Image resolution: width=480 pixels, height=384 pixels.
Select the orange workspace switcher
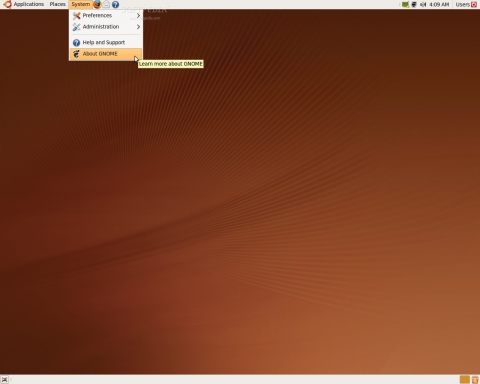pos(464,379)
